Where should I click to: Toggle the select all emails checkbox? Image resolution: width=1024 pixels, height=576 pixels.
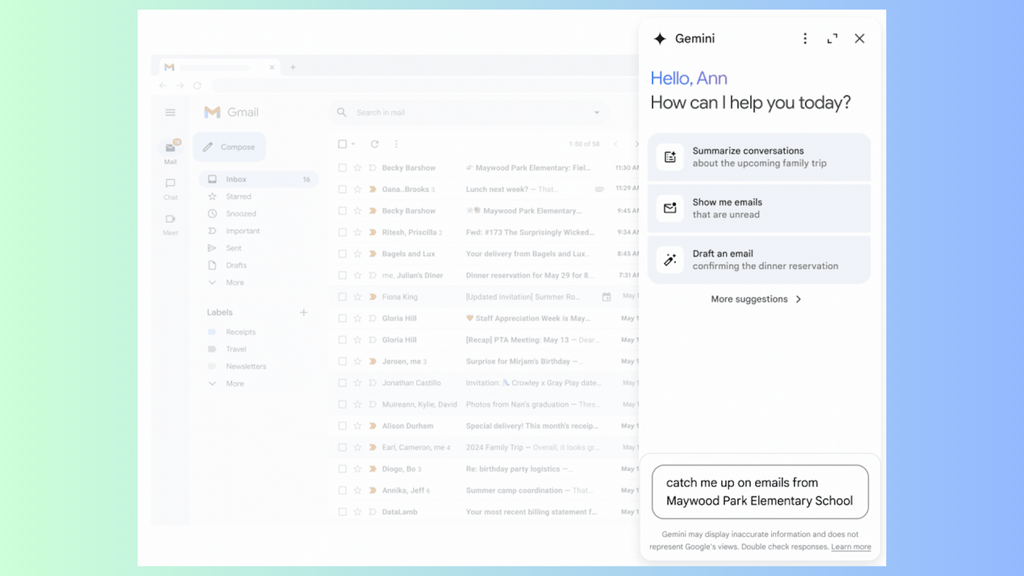[x=342, y=144]
